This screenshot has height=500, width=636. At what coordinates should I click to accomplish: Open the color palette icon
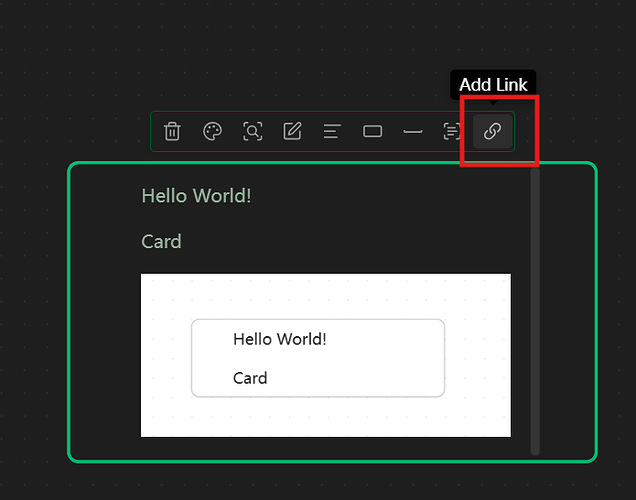coord(212,131)
